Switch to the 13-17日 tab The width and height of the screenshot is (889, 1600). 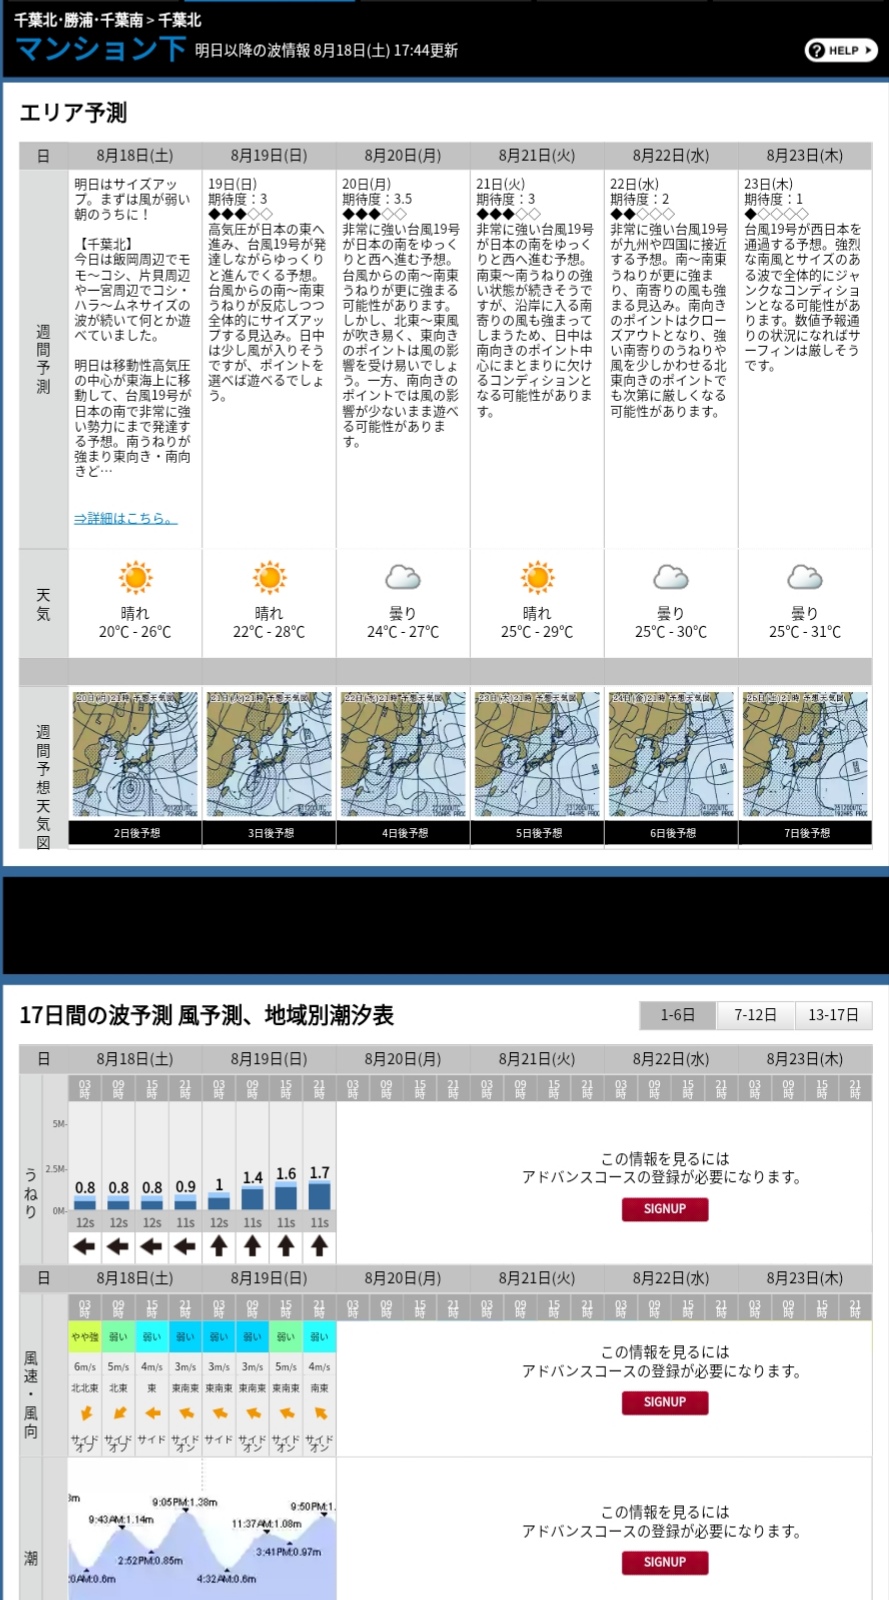[833, 1014]
